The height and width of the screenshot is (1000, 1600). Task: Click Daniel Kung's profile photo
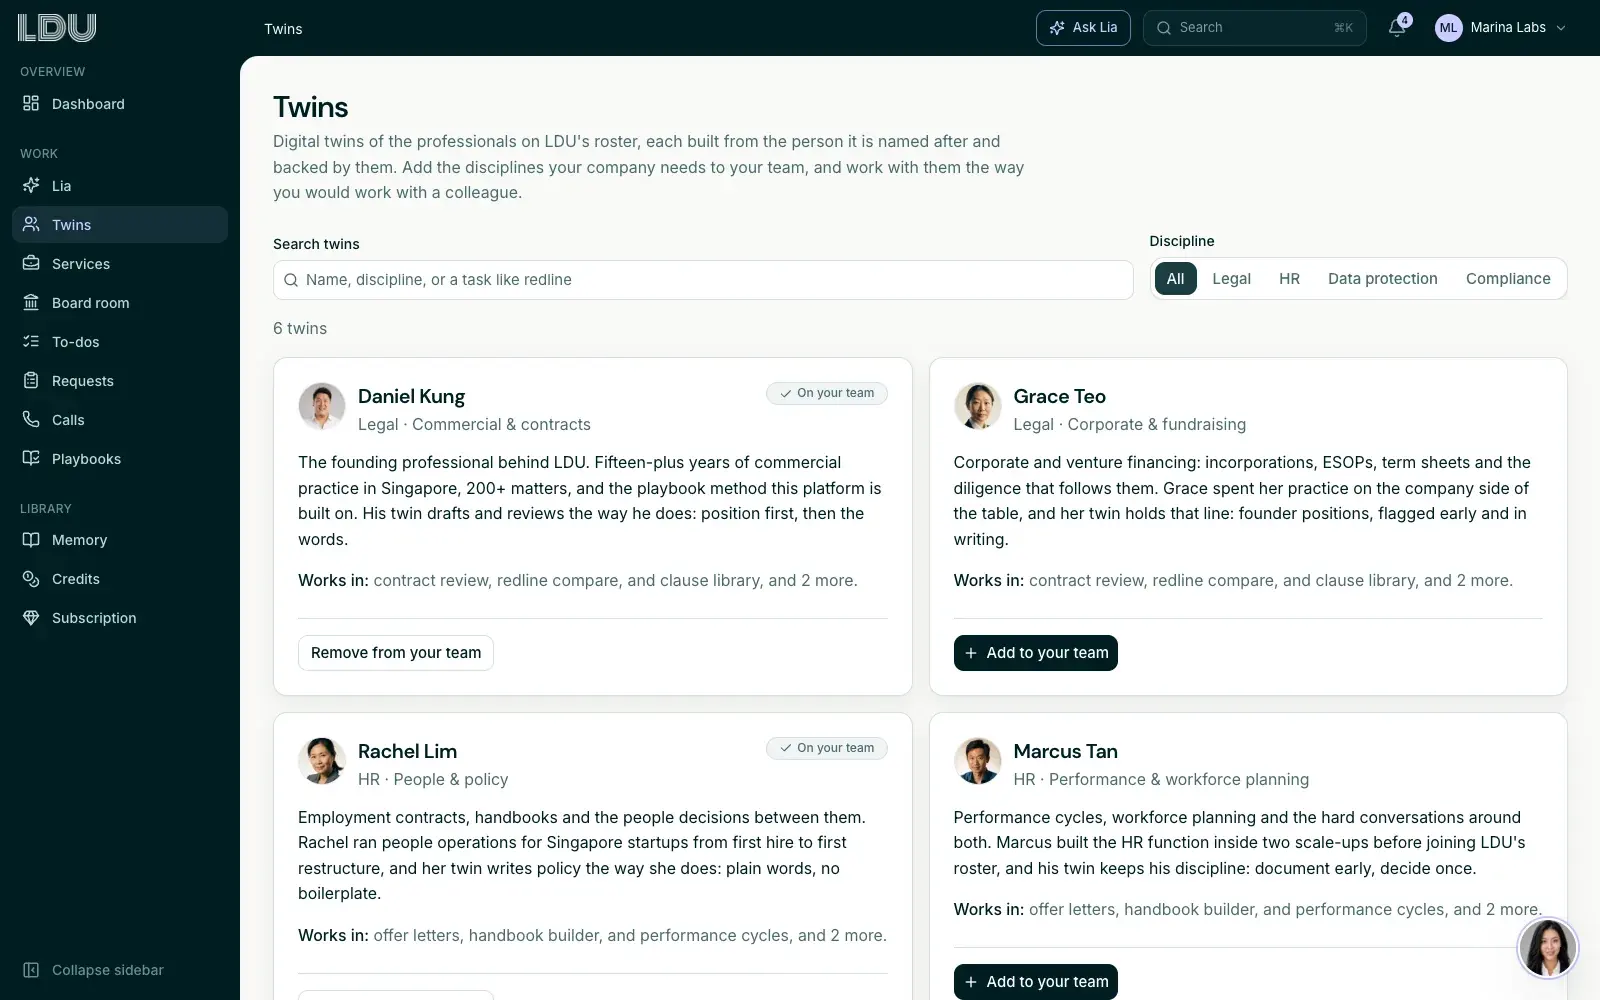click(x=322, y=406)
